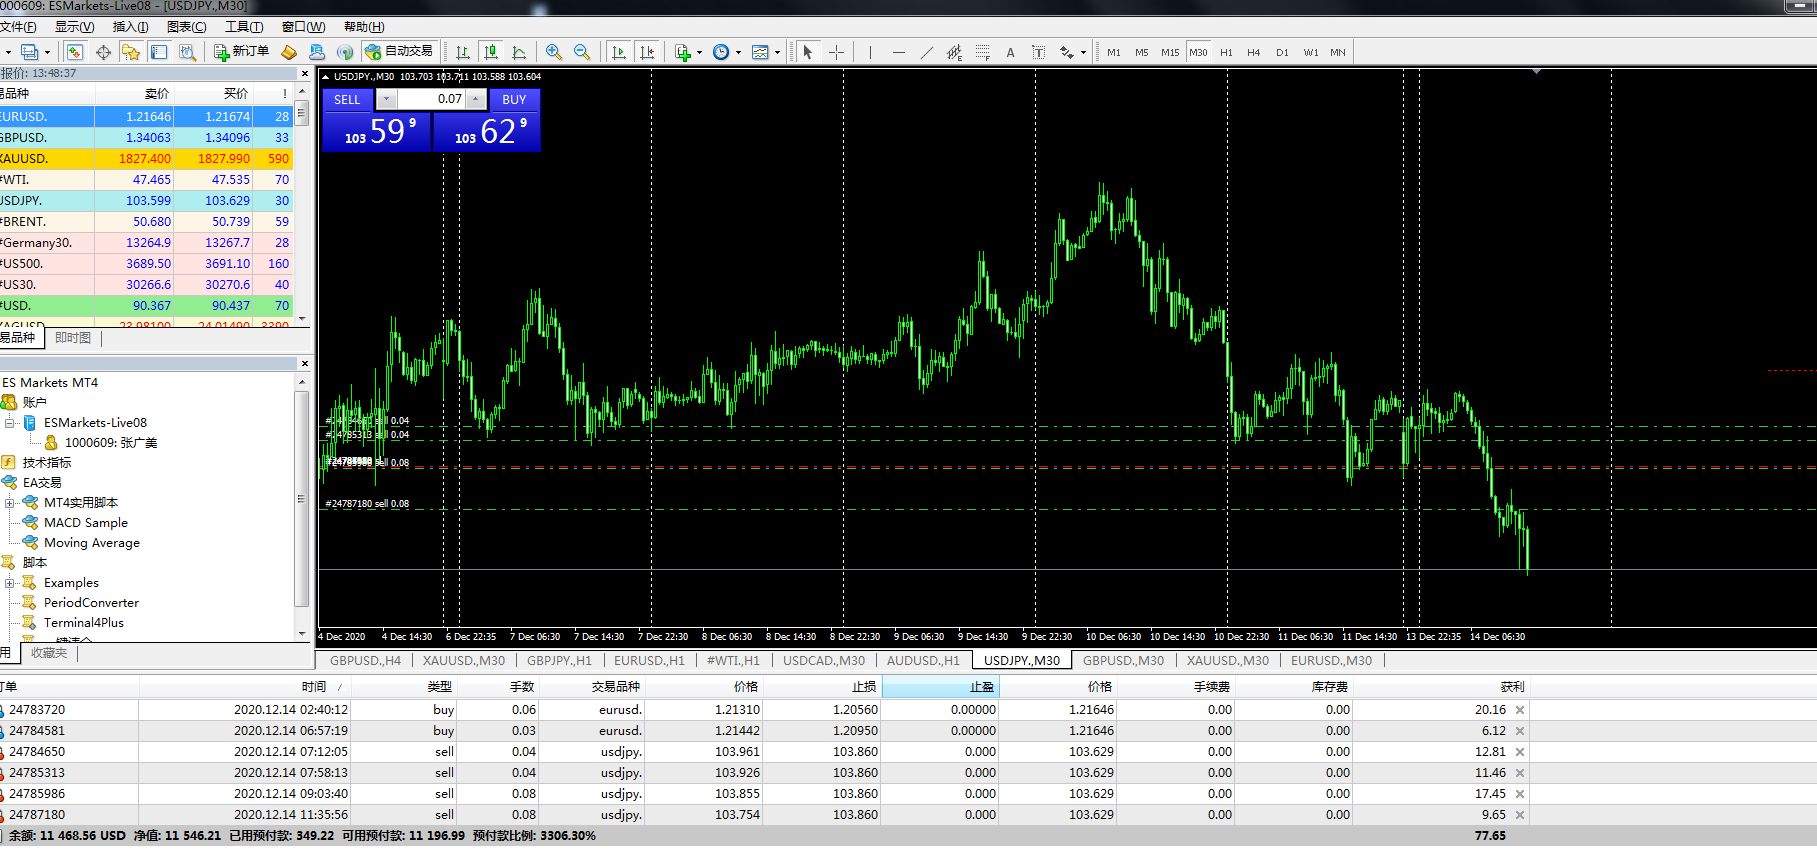The height and width of the screenshot is (860, 1817).
Task: Click the signals broadcast toolbar icon
Action: click(x=345, y=52)
